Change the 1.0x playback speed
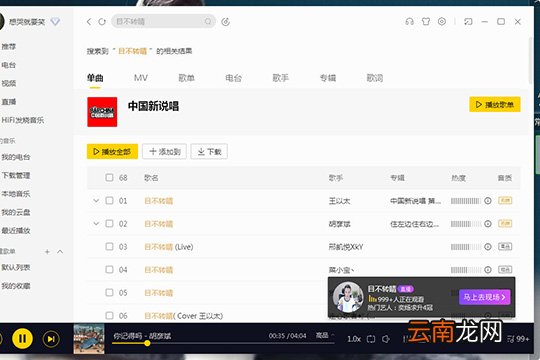Screen dimensions: 540x360 pyautogui.click(x=354, y=339)
